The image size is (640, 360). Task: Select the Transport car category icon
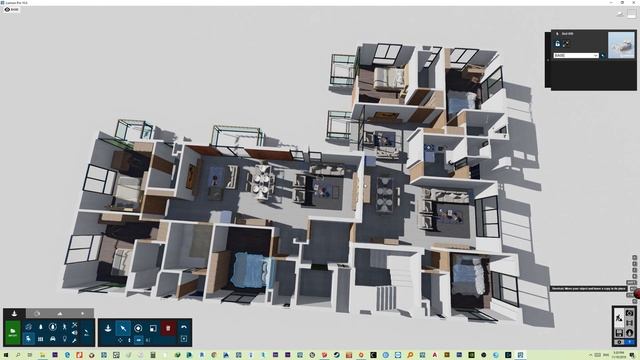point(53,339)
